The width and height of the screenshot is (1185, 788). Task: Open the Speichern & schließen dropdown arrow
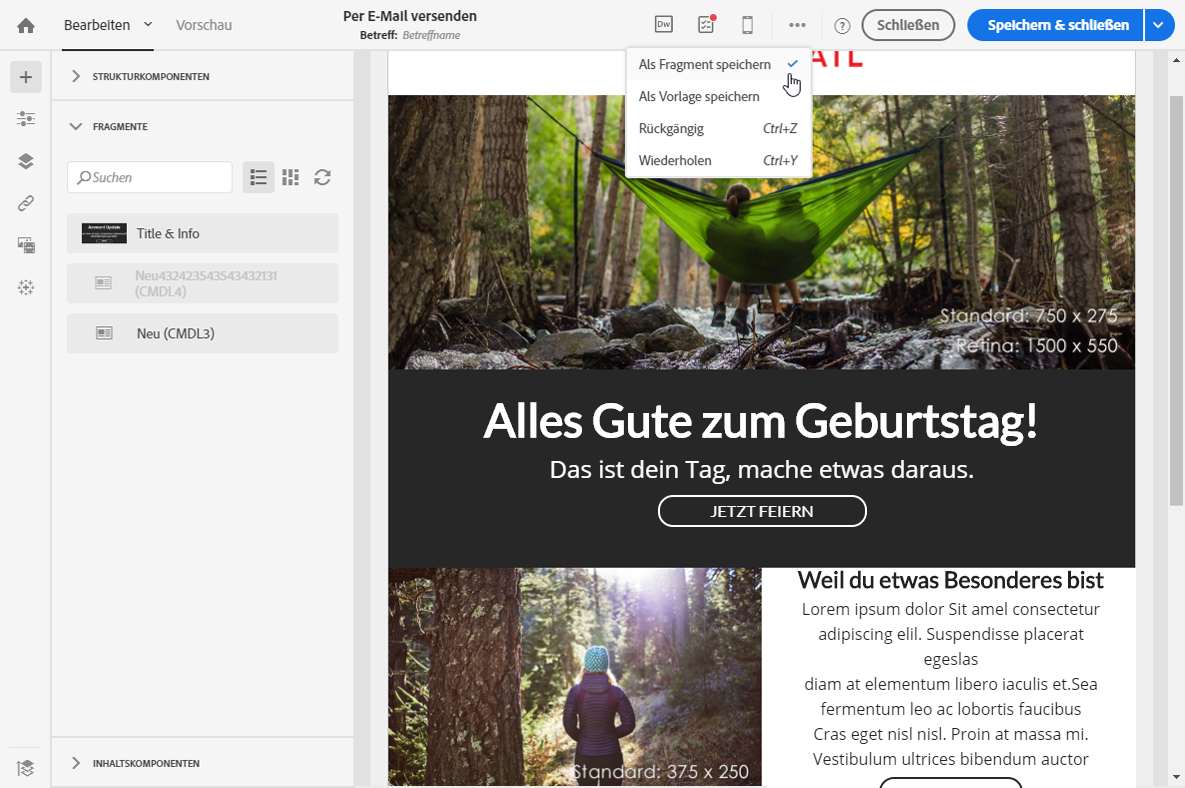pos(1159,25)
